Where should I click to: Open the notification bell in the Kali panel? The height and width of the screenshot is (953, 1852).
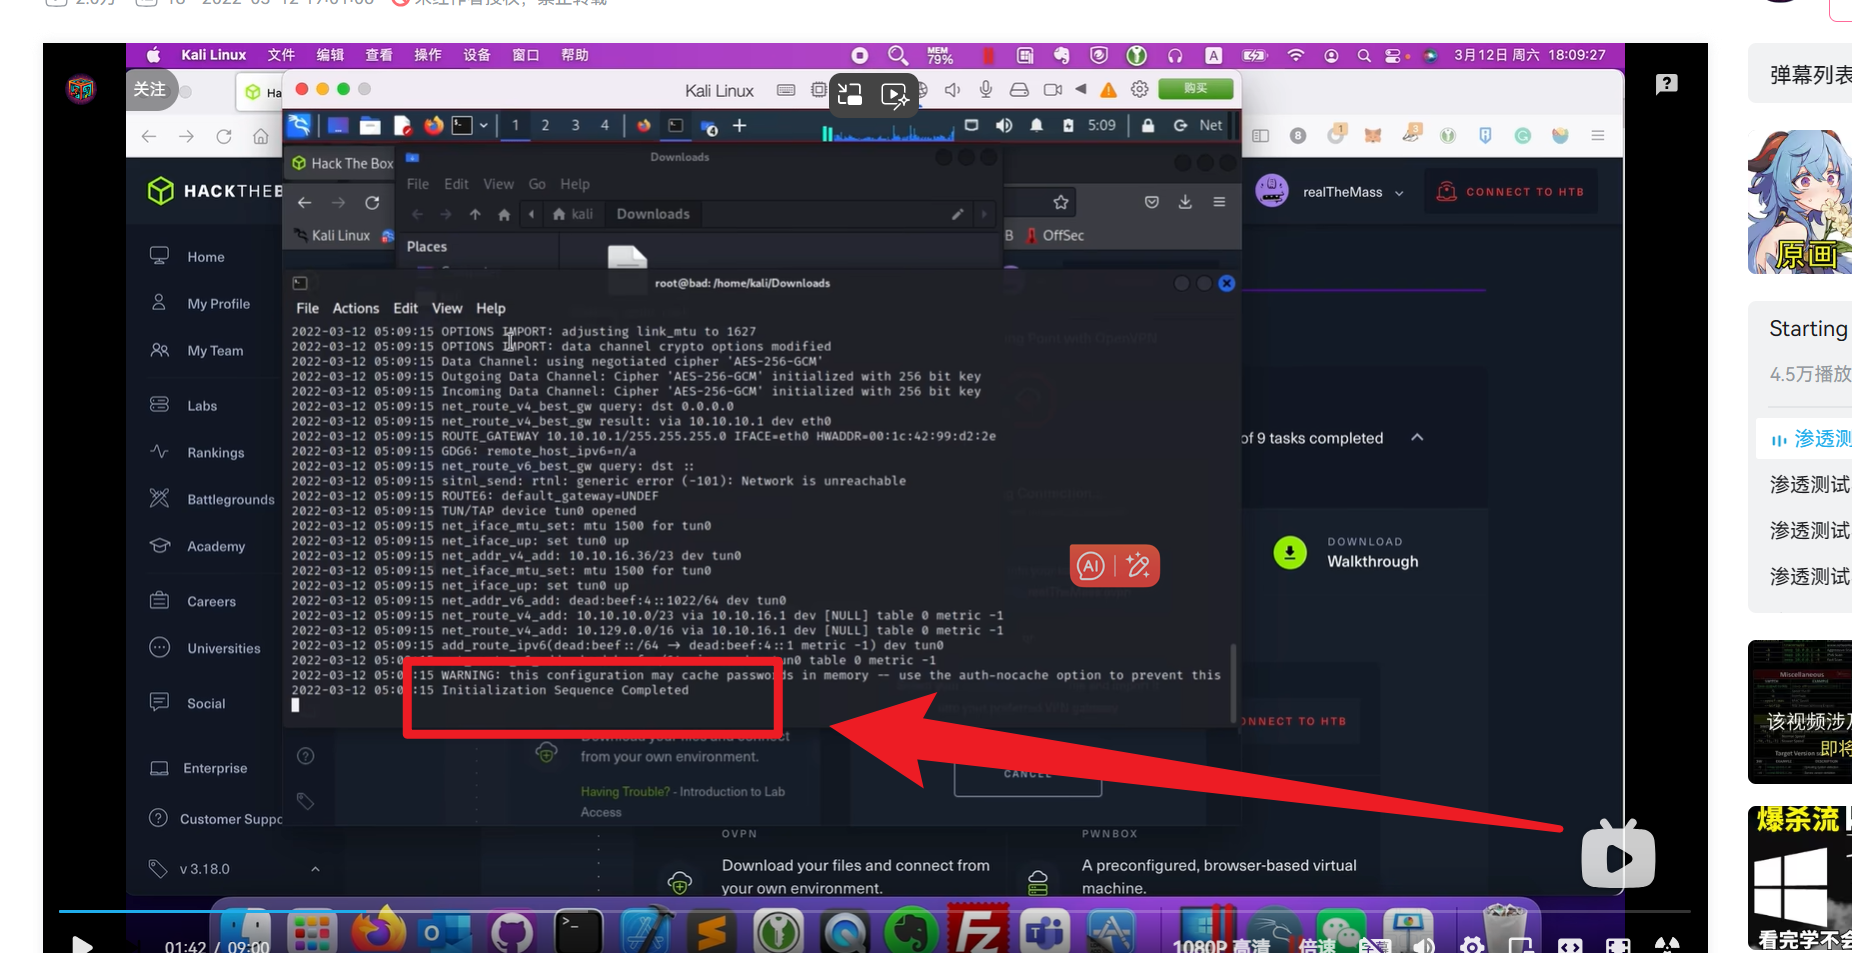click(1037, 126)
